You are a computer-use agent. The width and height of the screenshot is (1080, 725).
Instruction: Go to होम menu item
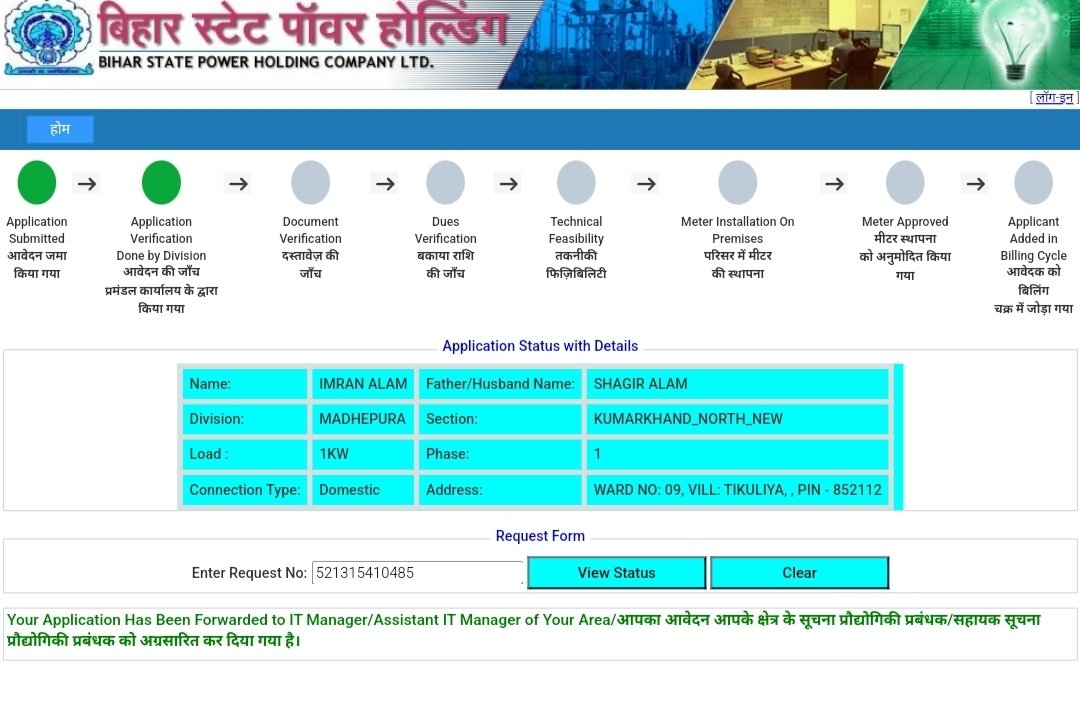pyautogui.click(x=60, y=129)
